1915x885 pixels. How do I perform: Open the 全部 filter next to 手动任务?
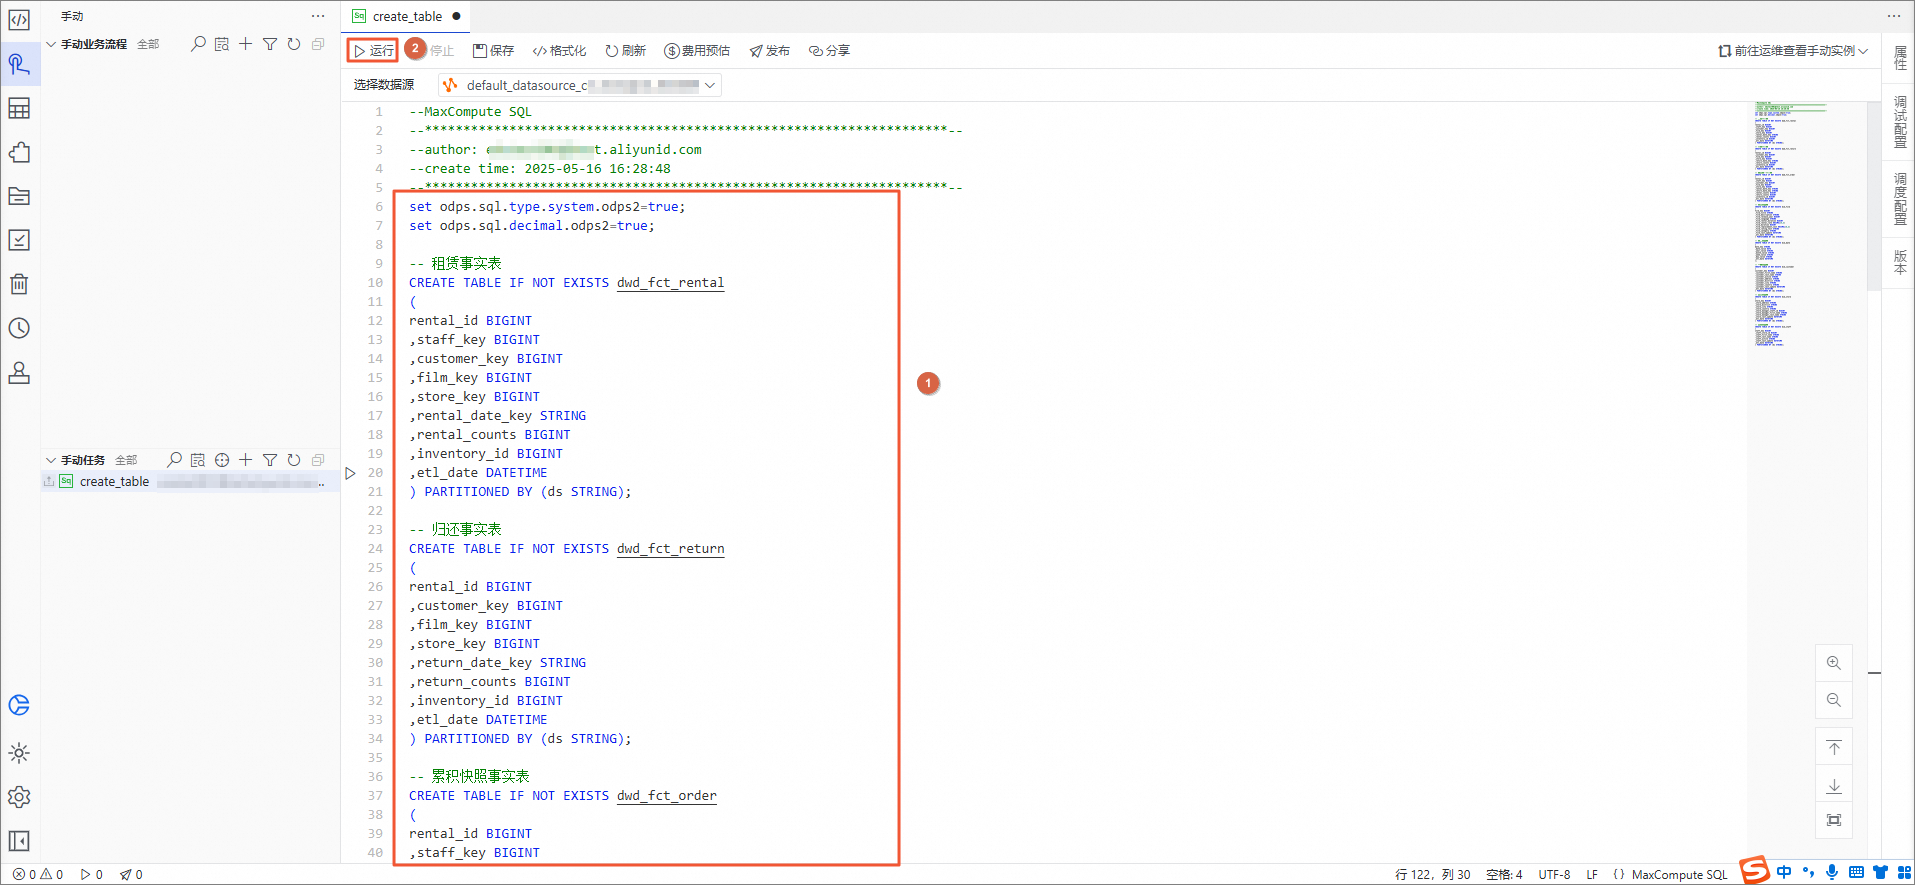[x=126, y=460]
